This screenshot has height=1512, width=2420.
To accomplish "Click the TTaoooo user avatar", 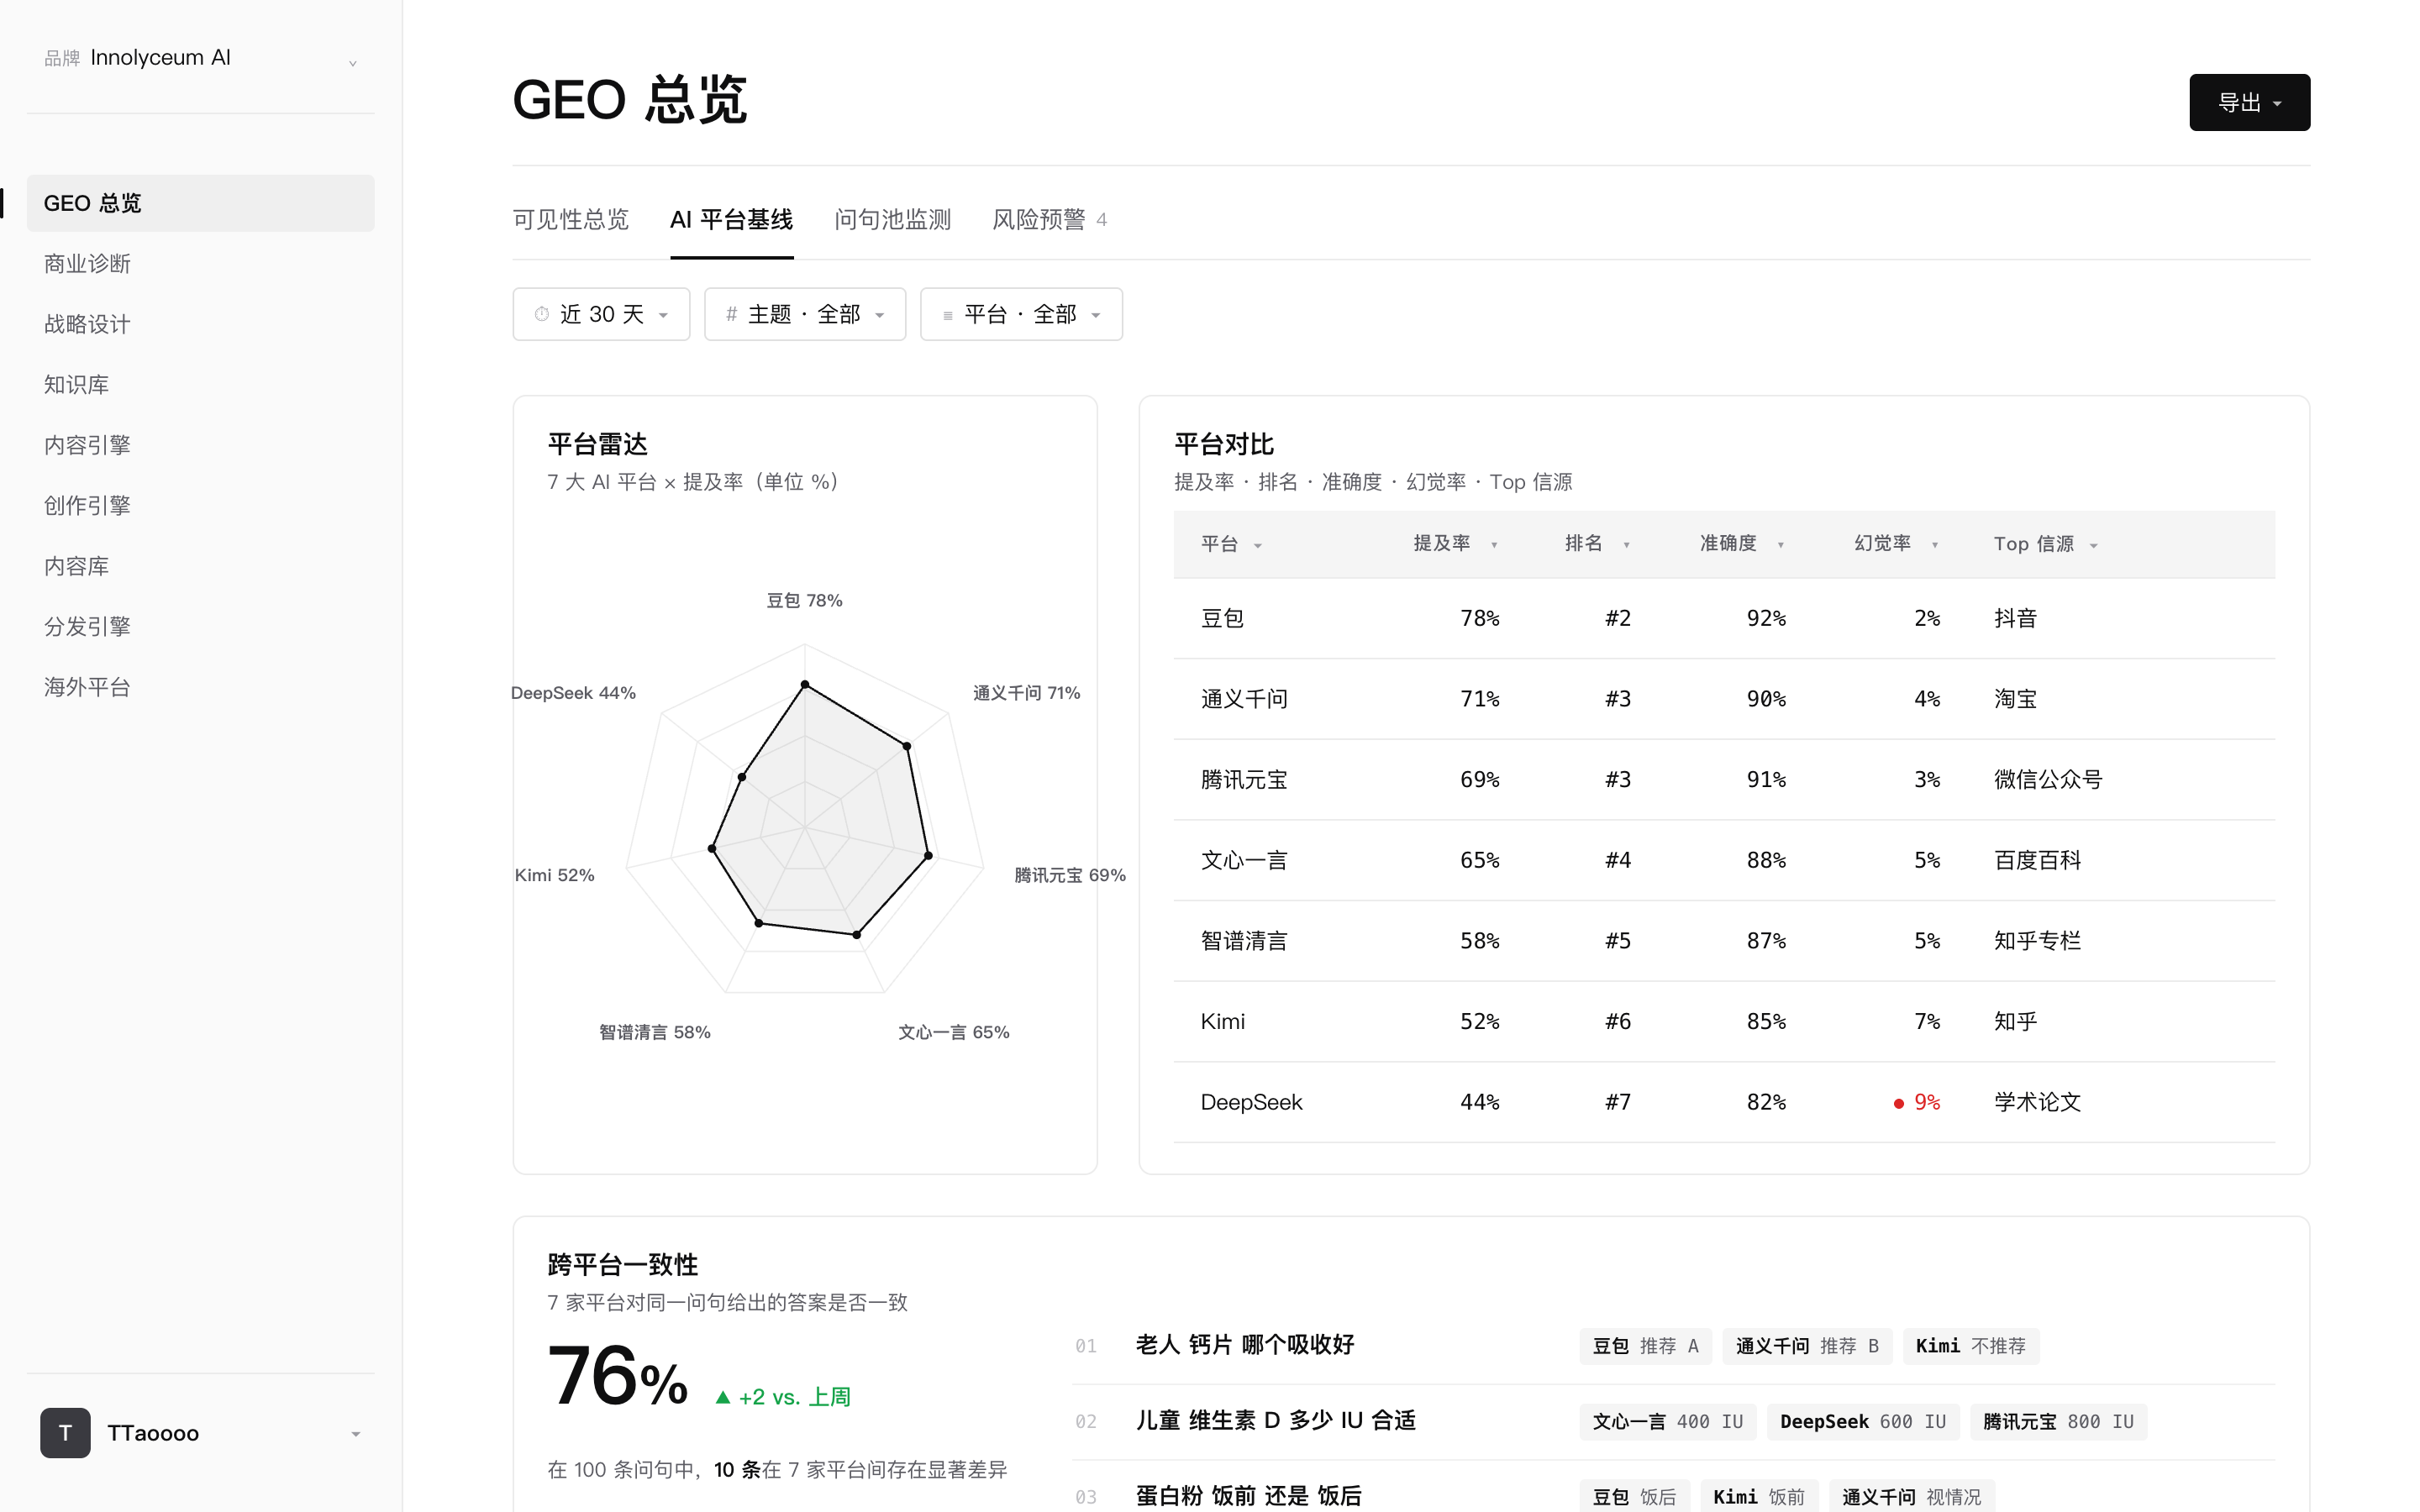I will [x=65, y=1433].
